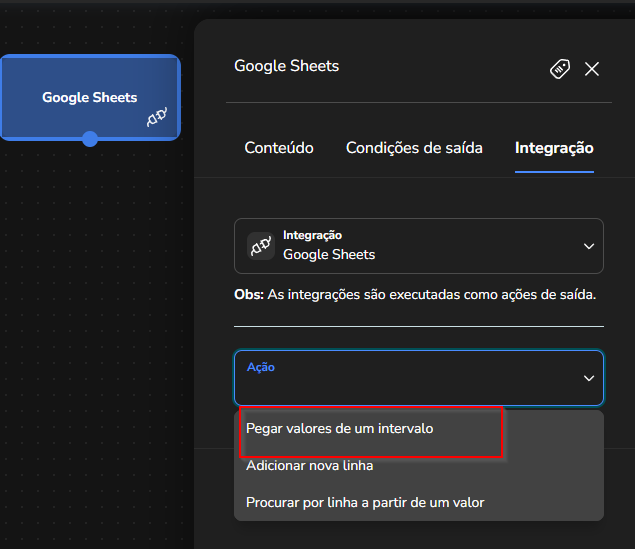635x549 pixels.
Task: Collapse the Ação dropdown using its chevron
Action: click(x=589, y=378)
